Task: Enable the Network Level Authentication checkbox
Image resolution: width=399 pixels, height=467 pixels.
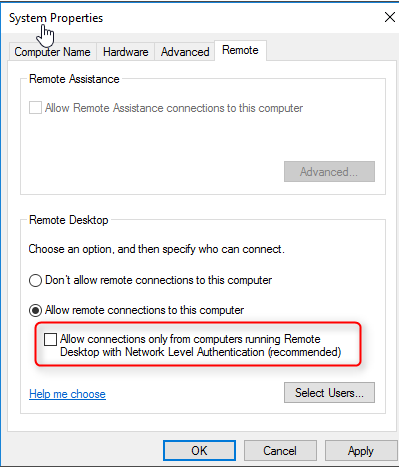Action: [50, 339]
